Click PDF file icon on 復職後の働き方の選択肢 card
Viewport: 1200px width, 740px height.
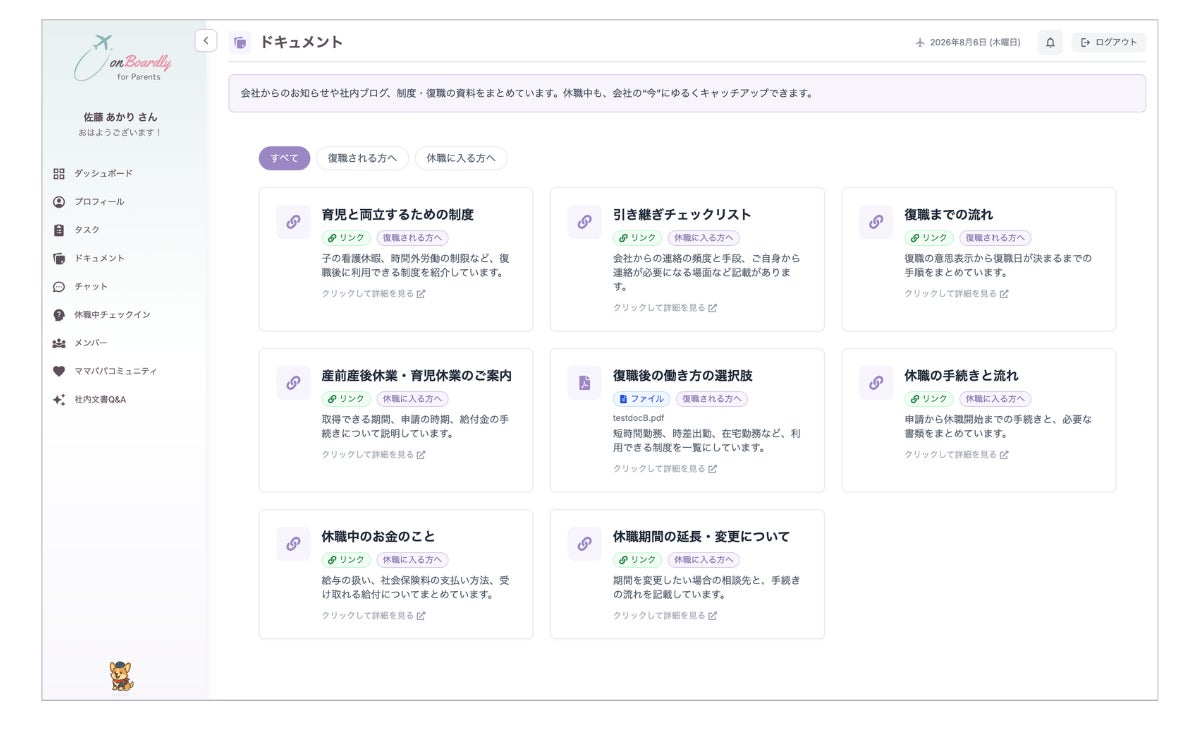[x=585, y=382]
